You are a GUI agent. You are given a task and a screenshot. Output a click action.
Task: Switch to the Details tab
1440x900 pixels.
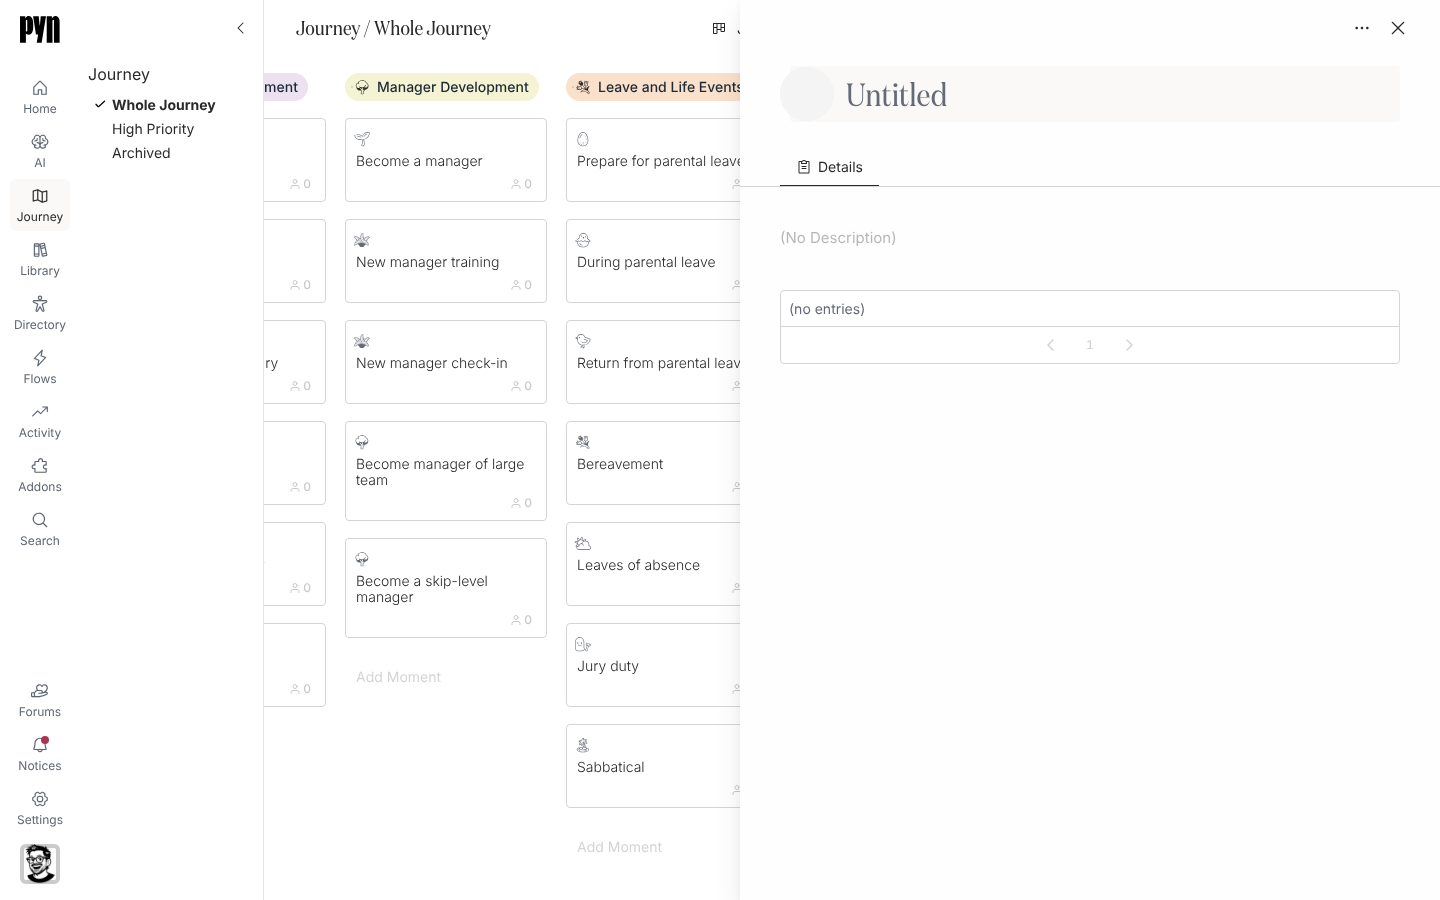coord(829,167)
